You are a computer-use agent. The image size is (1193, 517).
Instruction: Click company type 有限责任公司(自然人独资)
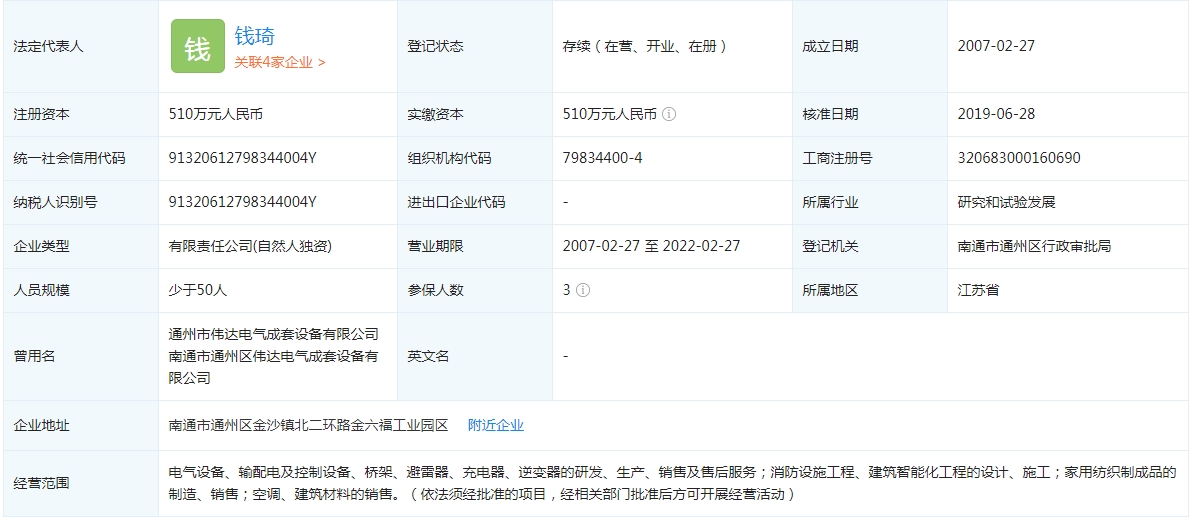tap(250, 246)
